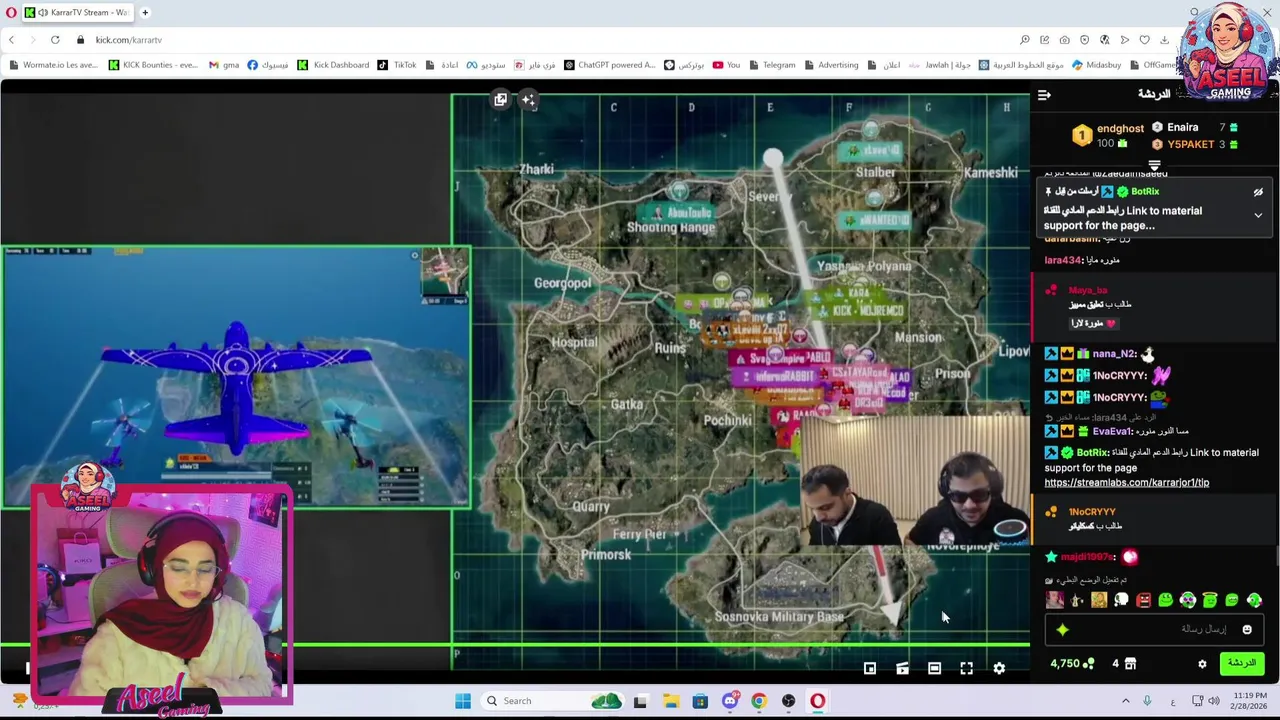
Task: Click the pop-out overlay icon on video
Action: (x=500, y=99)
